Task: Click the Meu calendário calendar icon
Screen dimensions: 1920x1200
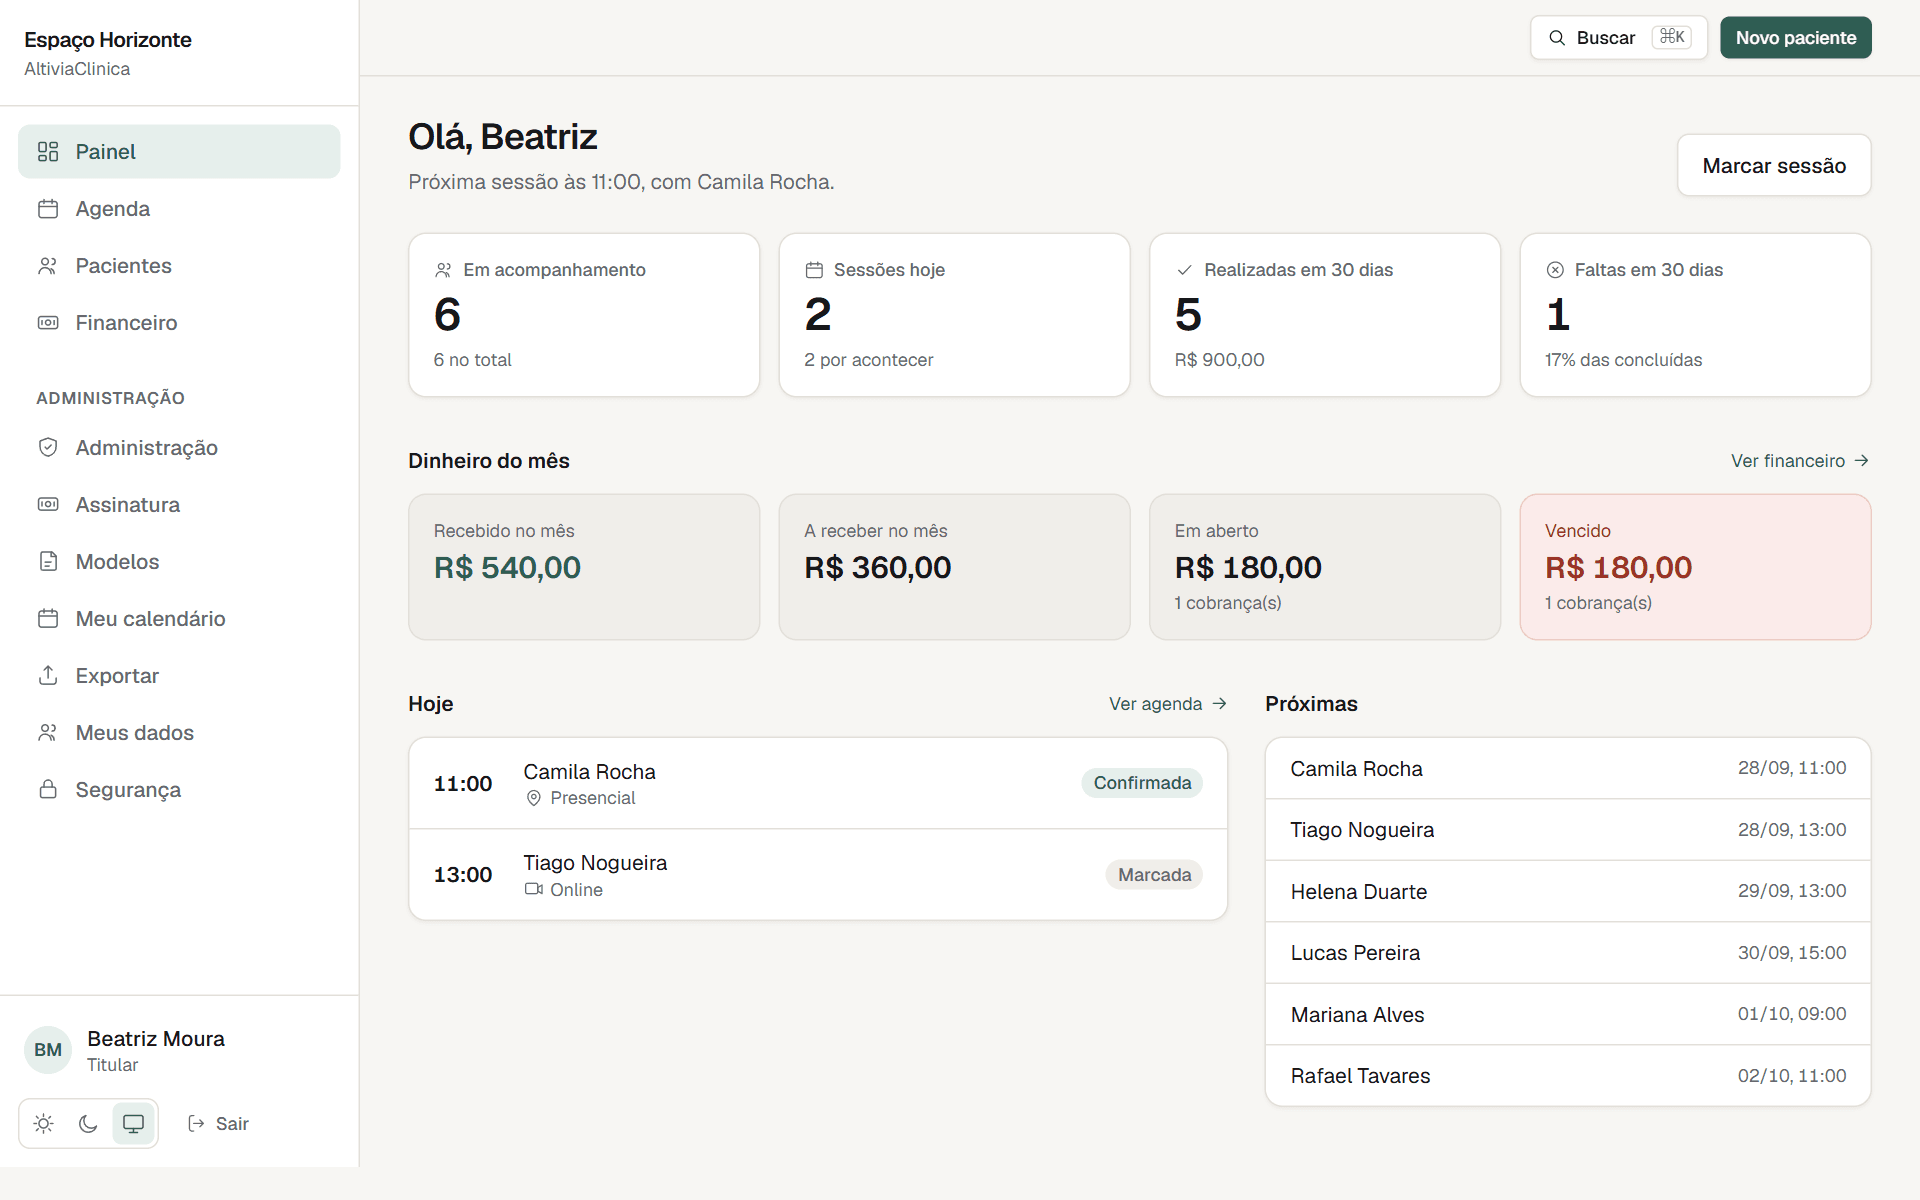Action: click(48, 619)
